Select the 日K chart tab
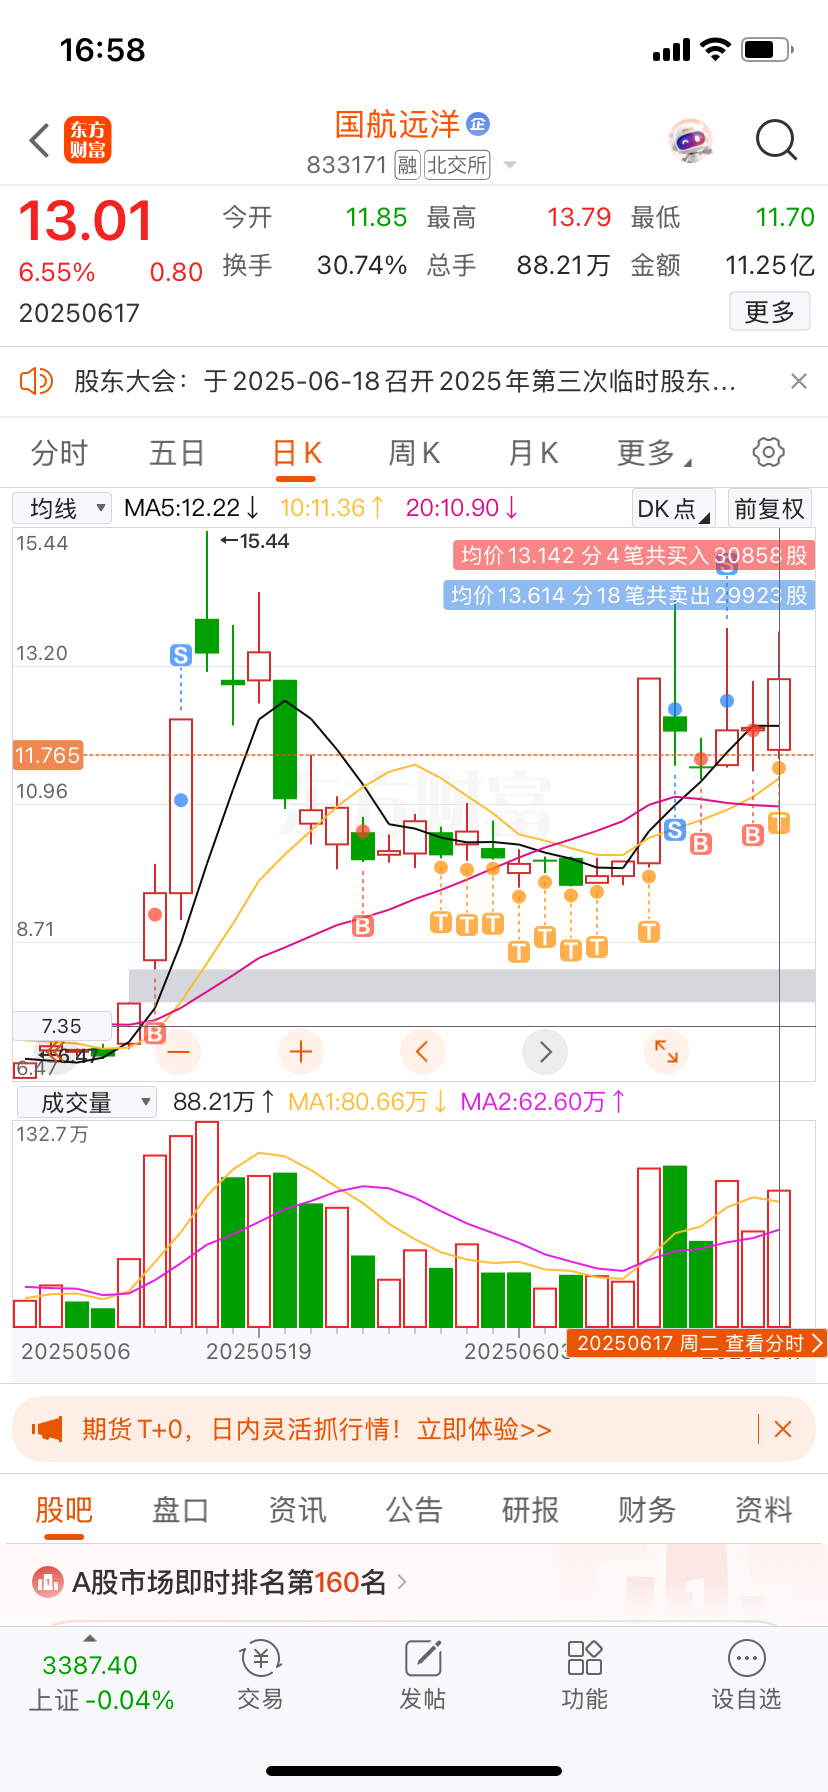Screen dimensions: 828x1792 pos(297,453)
